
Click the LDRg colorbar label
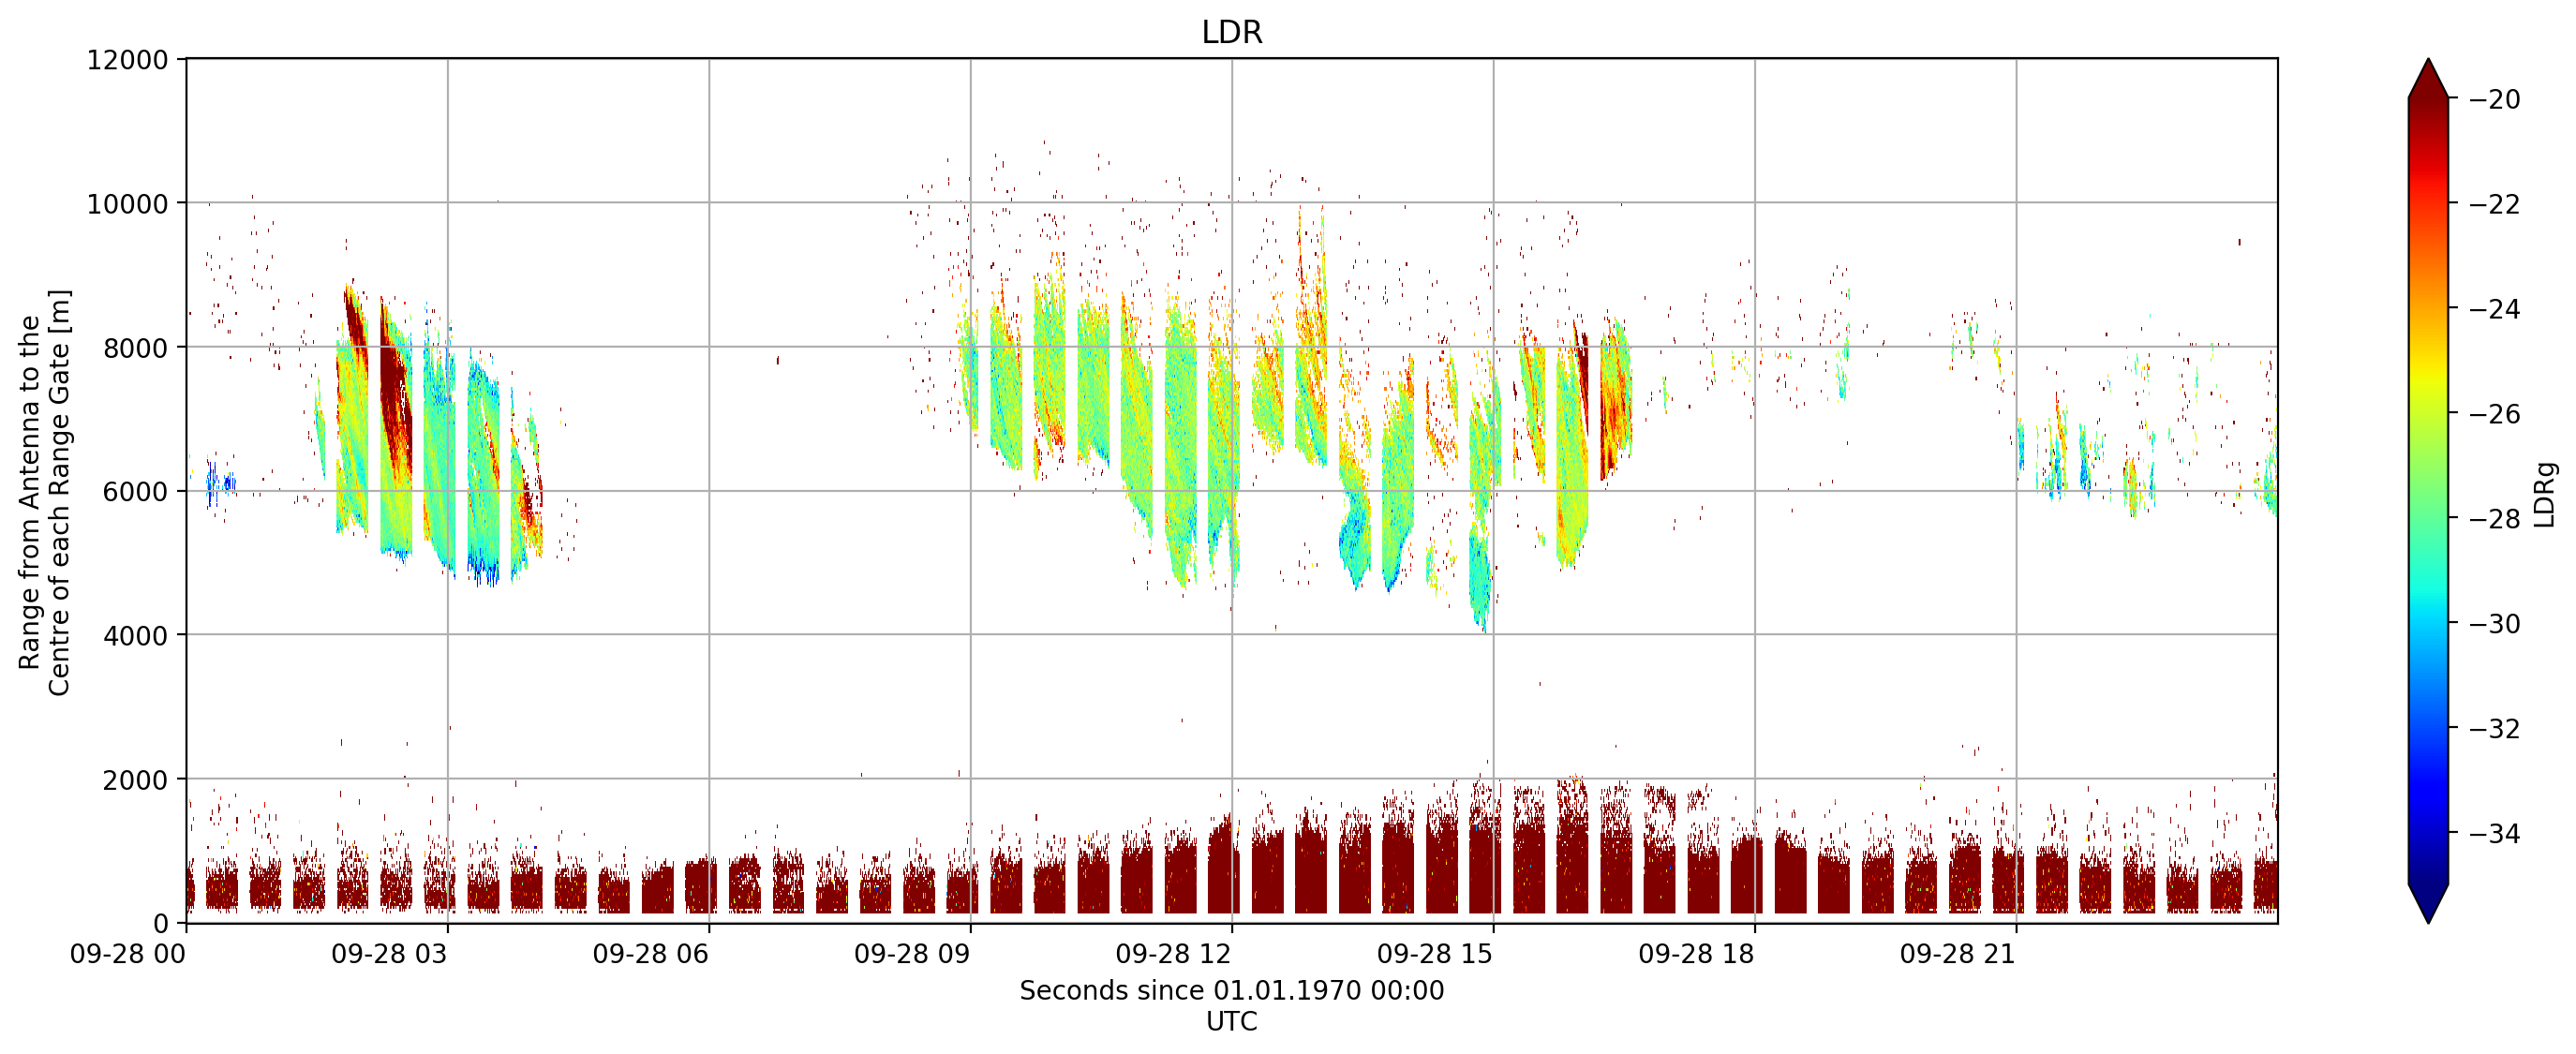(x=2545, y=494)
